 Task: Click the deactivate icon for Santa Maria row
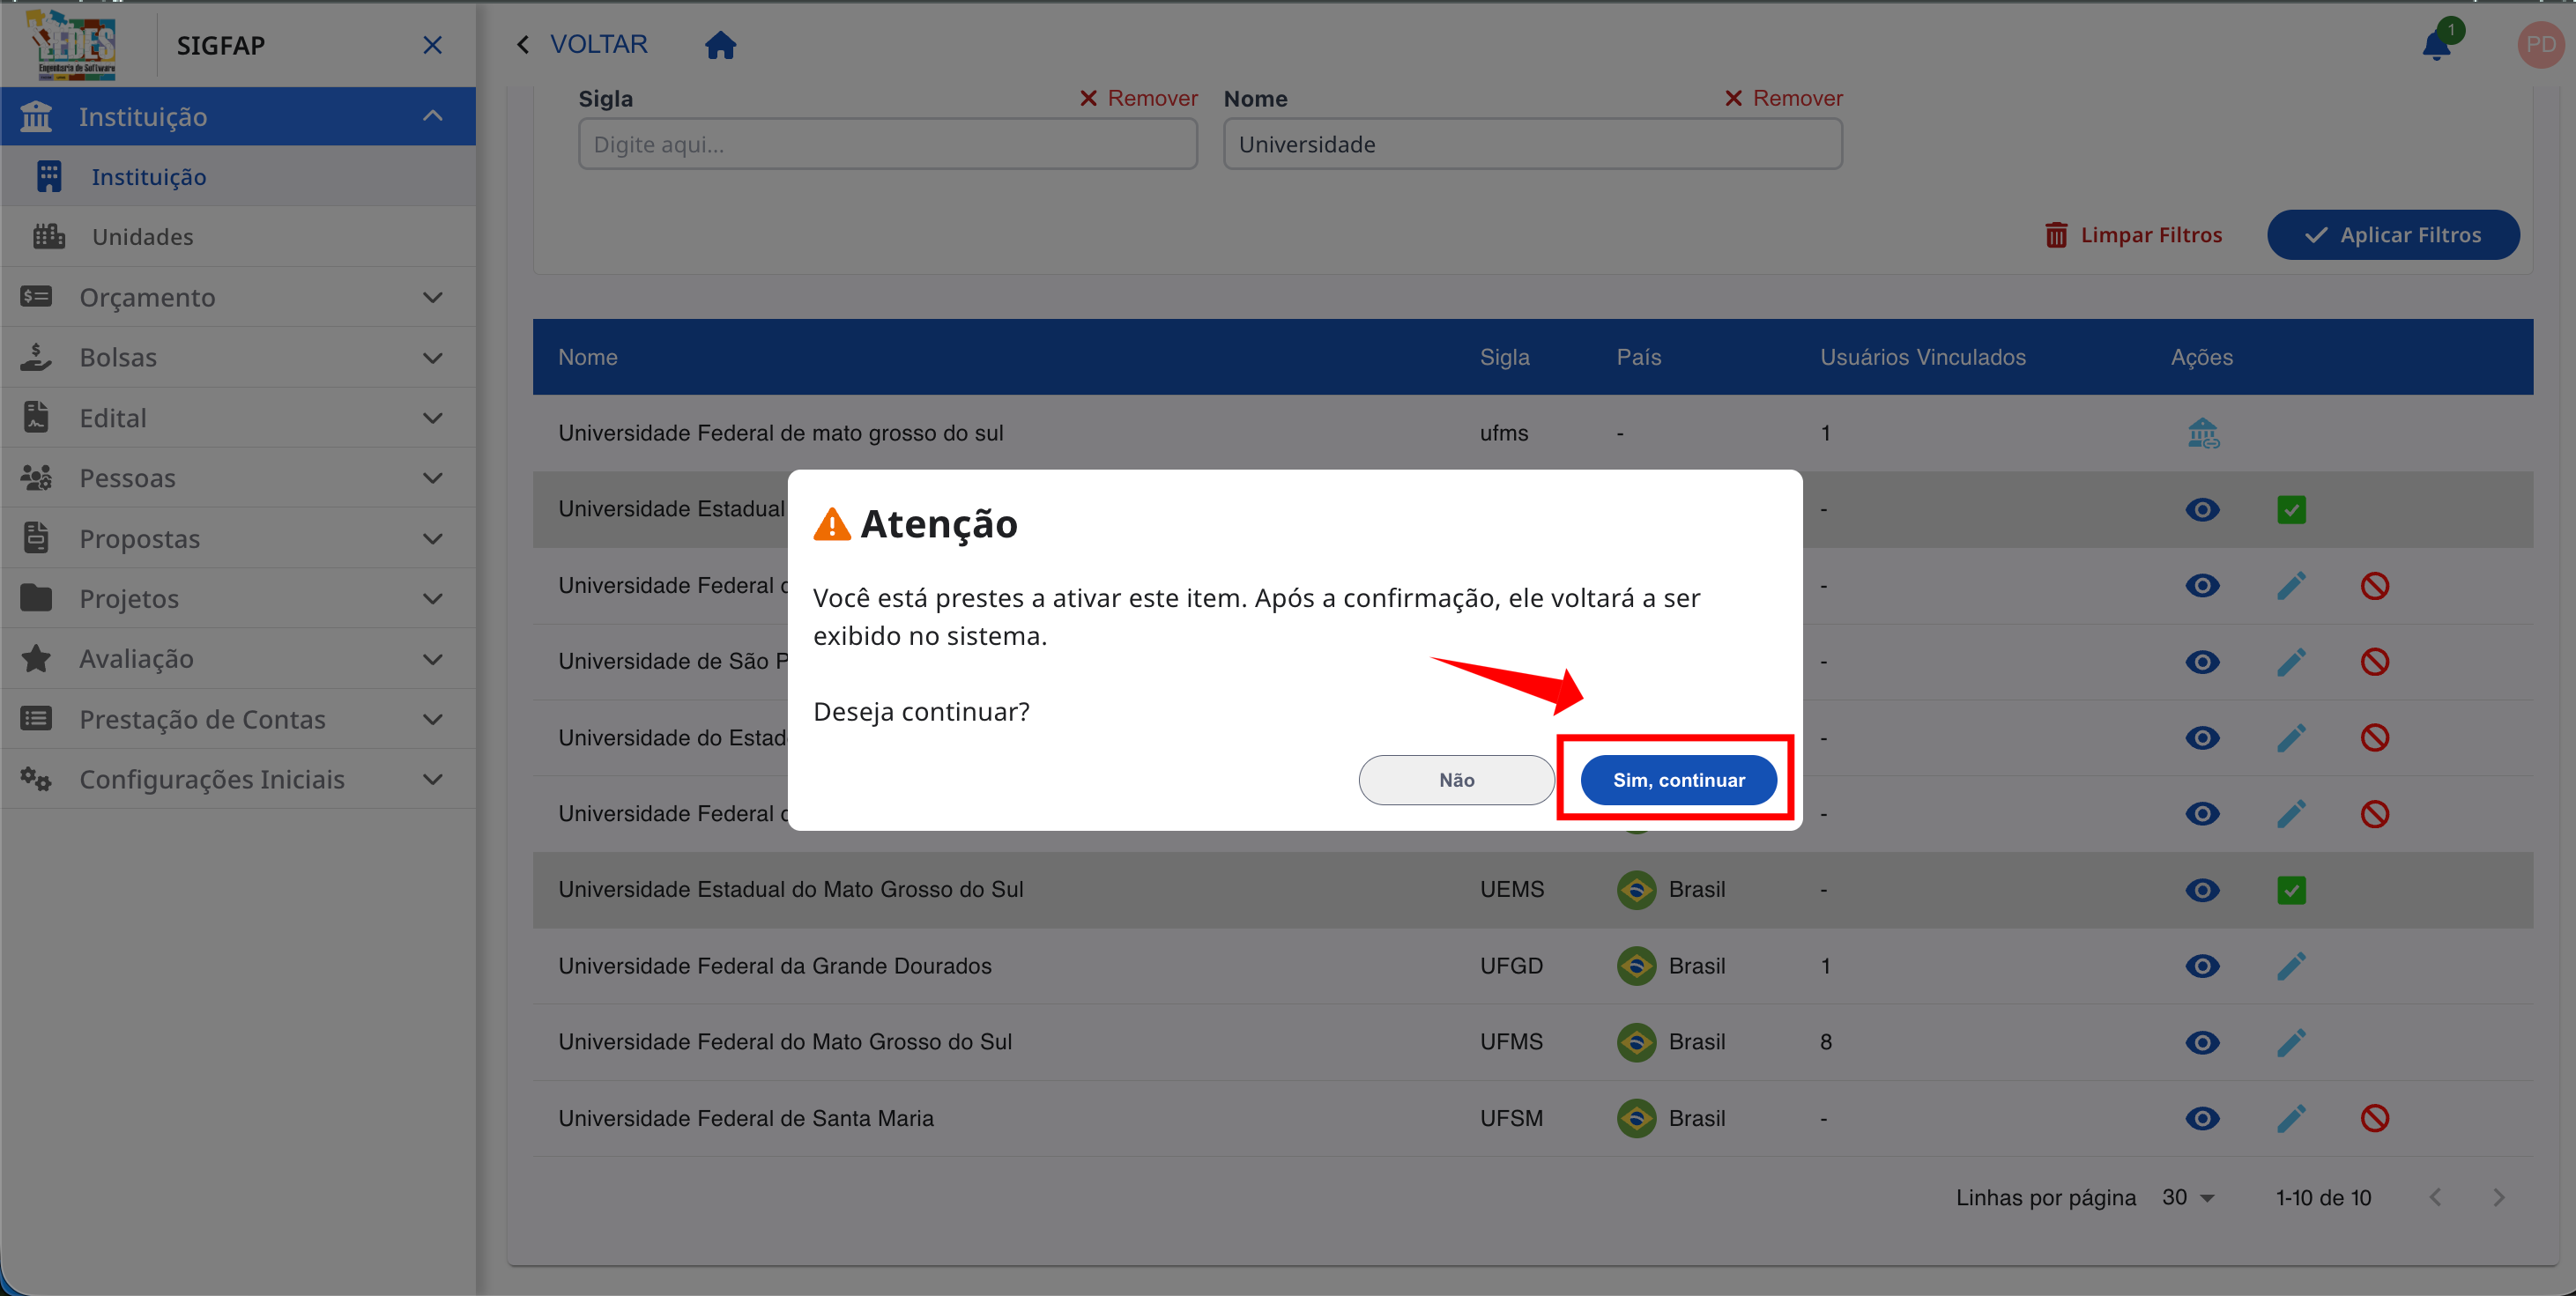tap(2374, 1118)
